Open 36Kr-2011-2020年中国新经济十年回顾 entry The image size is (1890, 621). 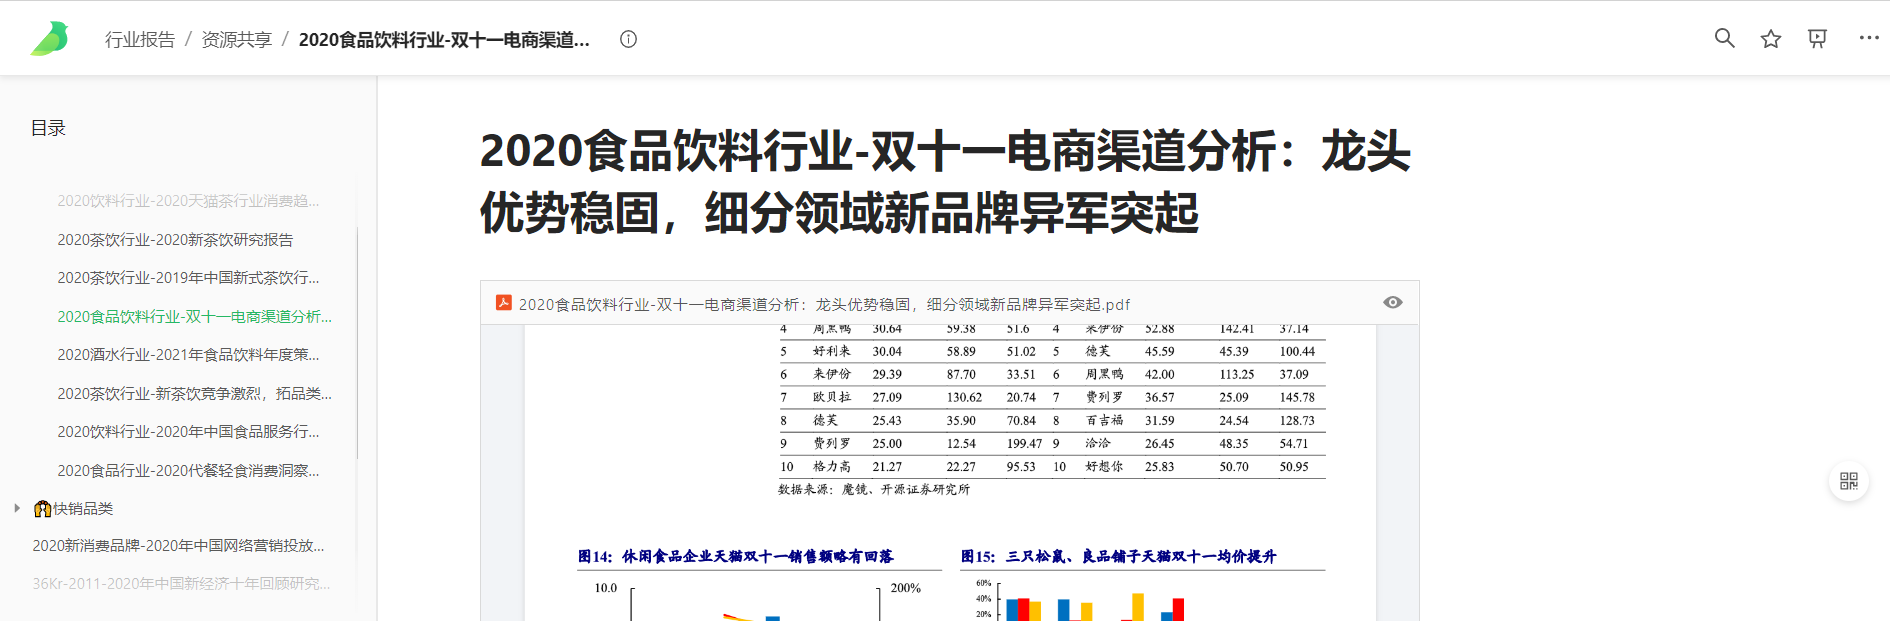pos(181,584)
